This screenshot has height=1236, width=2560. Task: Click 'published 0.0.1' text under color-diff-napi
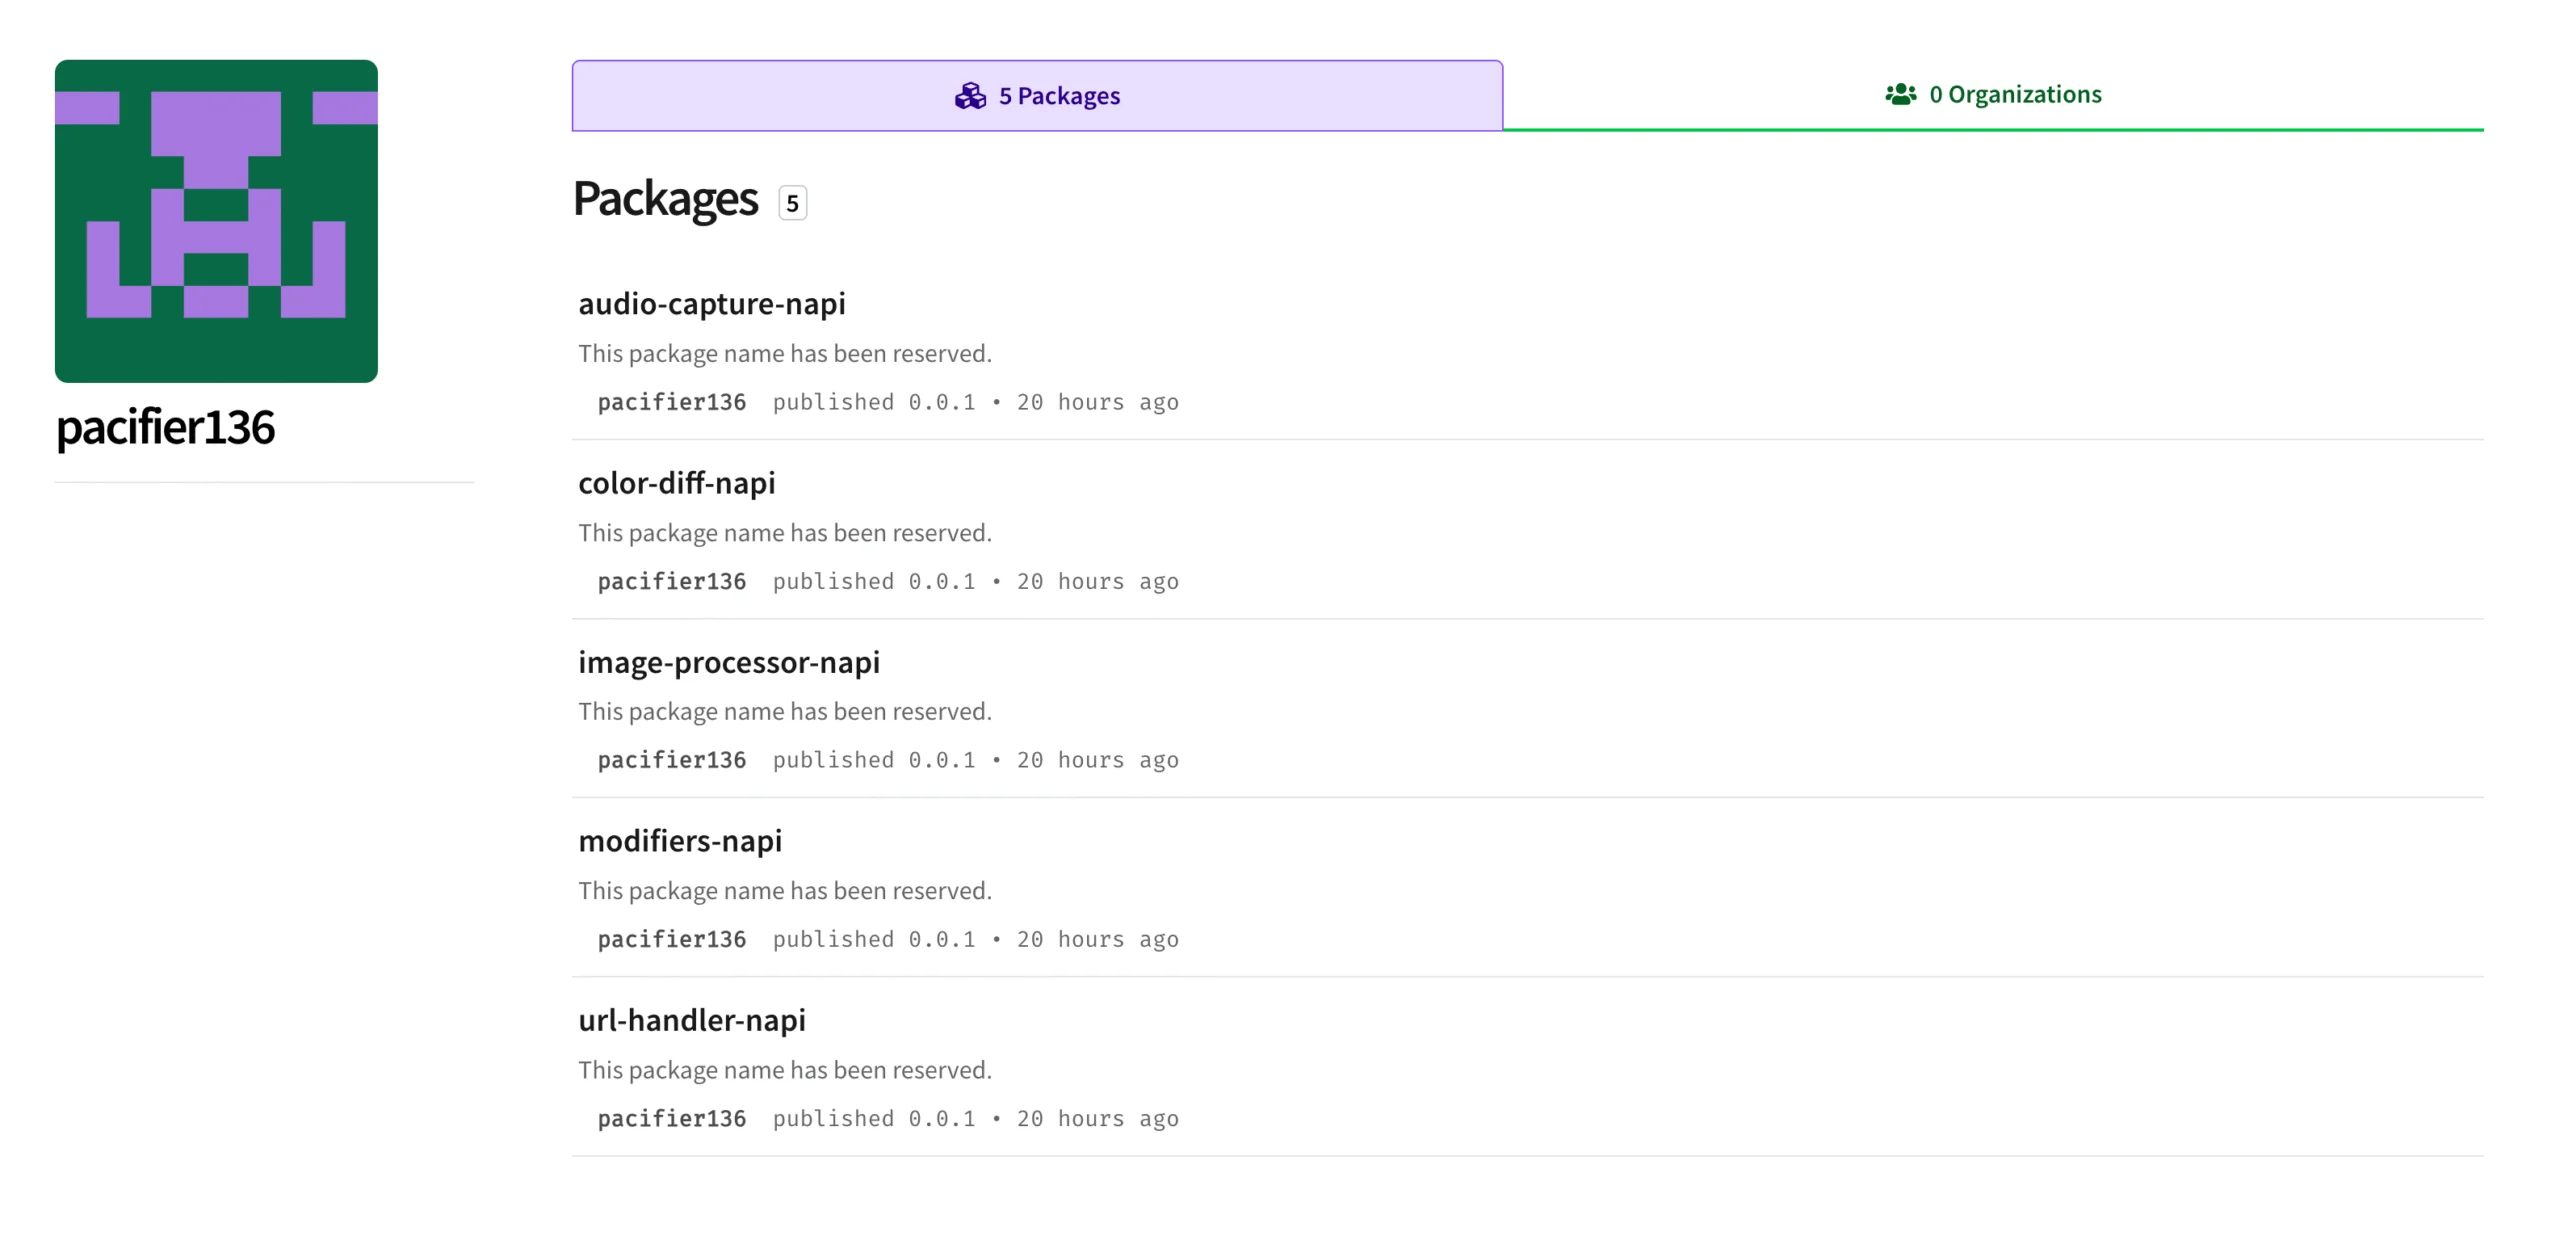873,581
